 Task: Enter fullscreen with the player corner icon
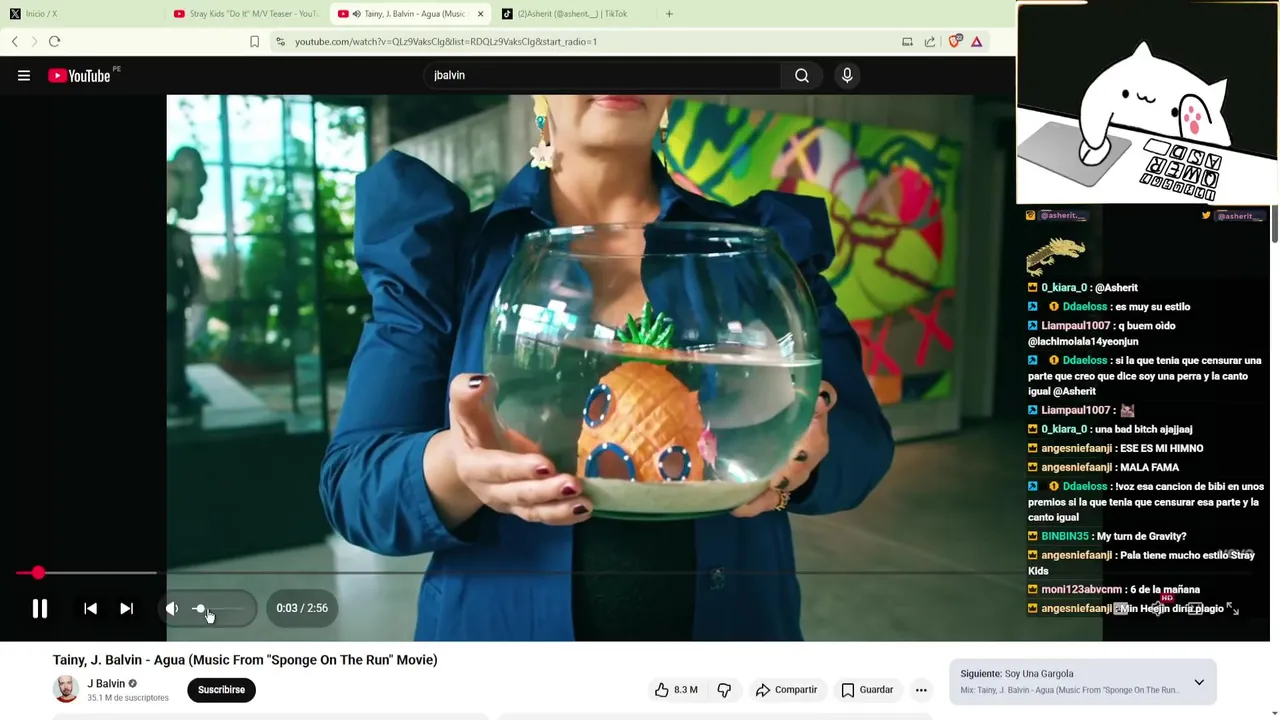click(x=1232, y=608)
